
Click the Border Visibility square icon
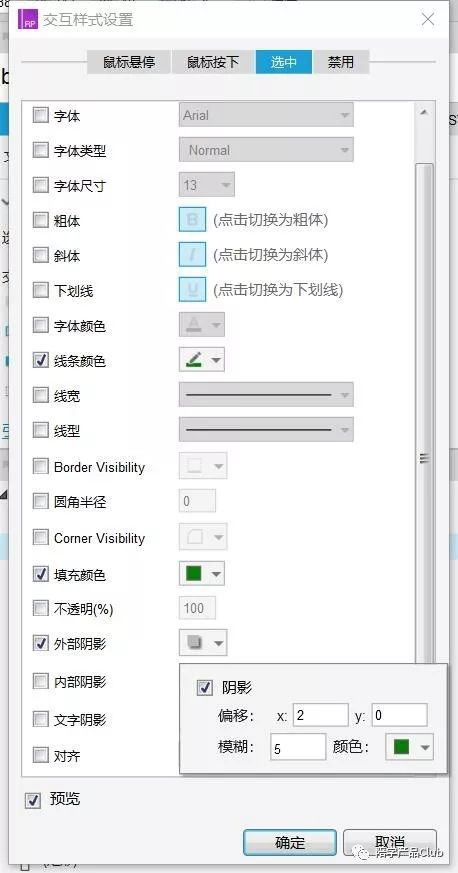194,466
